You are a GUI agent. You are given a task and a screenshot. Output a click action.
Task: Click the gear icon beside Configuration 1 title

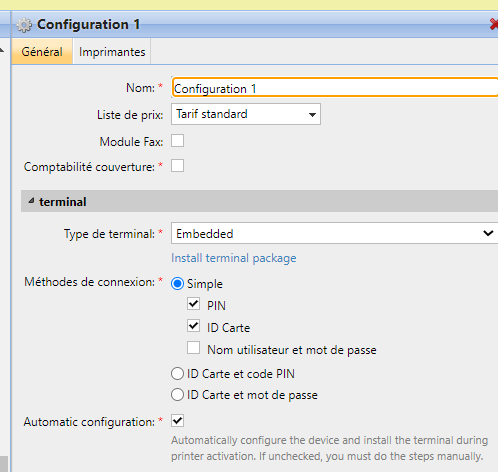point(24,25)
